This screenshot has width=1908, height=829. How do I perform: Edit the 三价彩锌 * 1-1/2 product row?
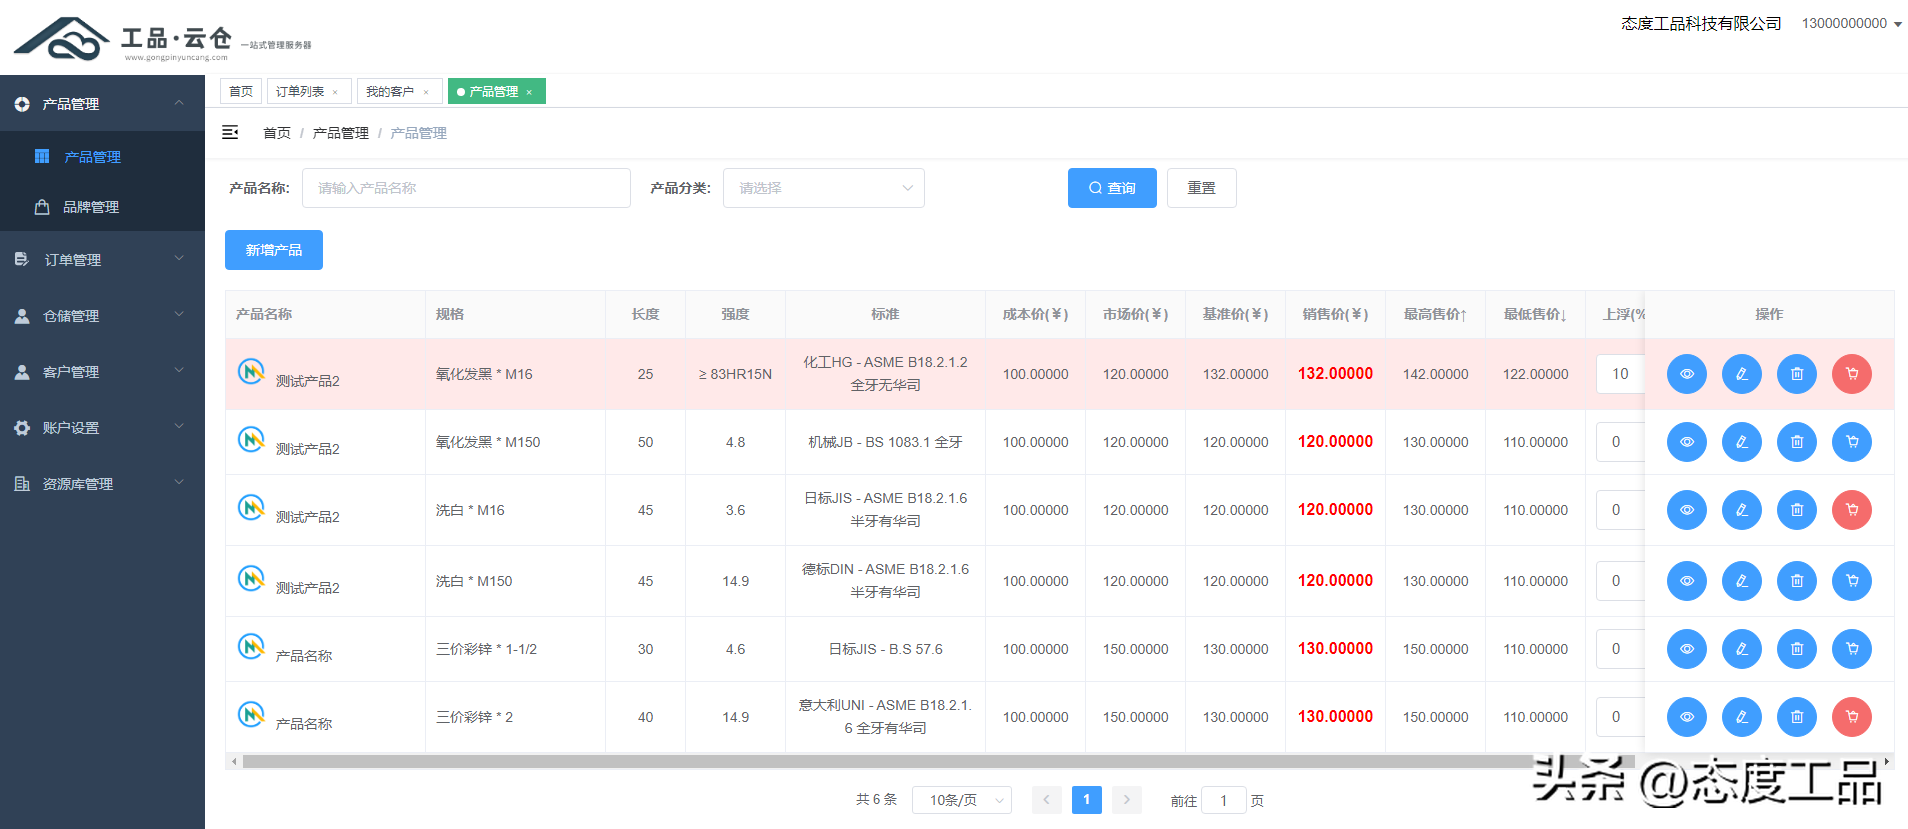pos(1741,649)
